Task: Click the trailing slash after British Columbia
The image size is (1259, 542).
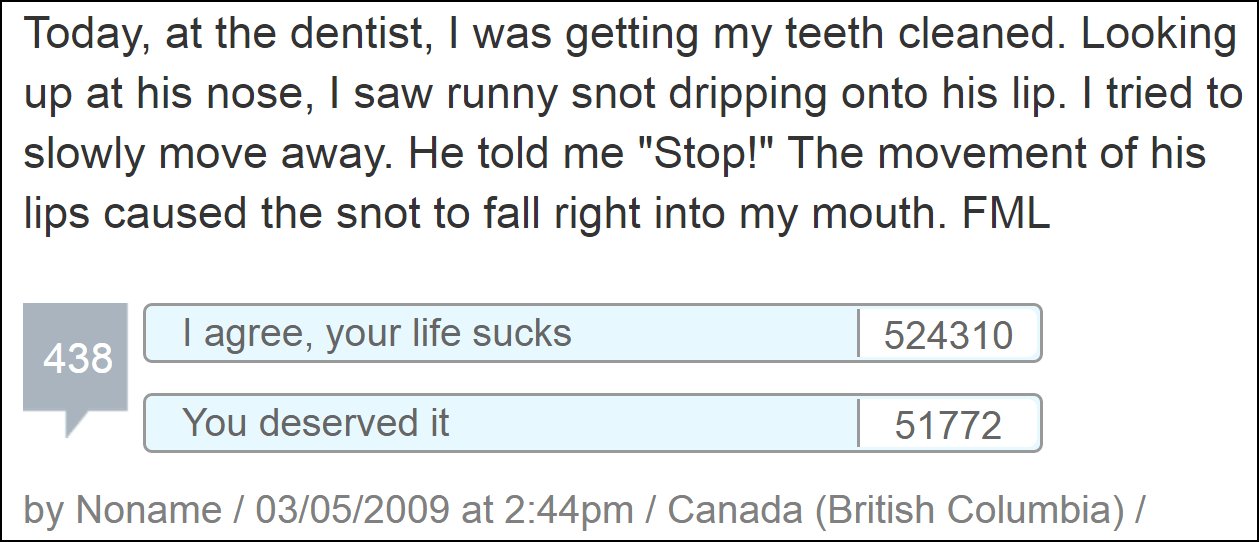Action: click(1140, 510)
